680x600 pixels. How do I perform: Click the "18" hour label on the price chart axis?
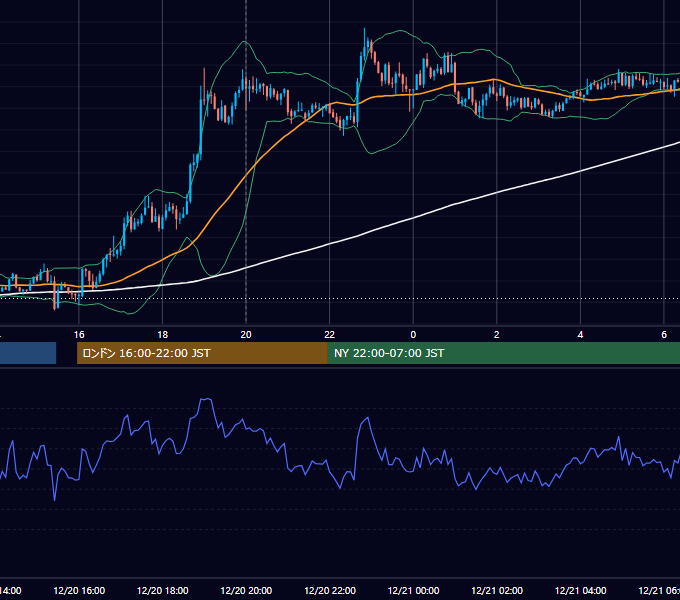(162, 335)
